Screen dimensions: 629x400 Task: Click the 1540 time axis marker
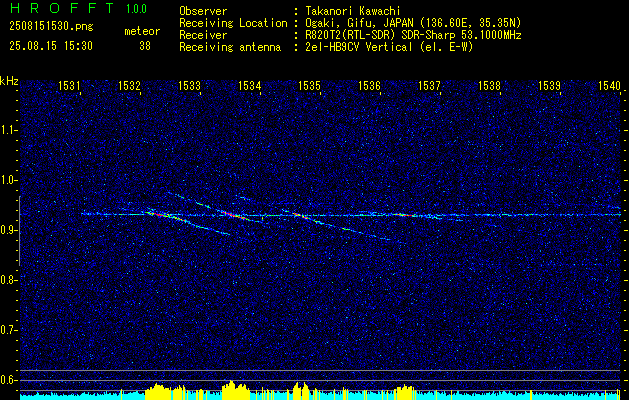(x=610, y=85)
